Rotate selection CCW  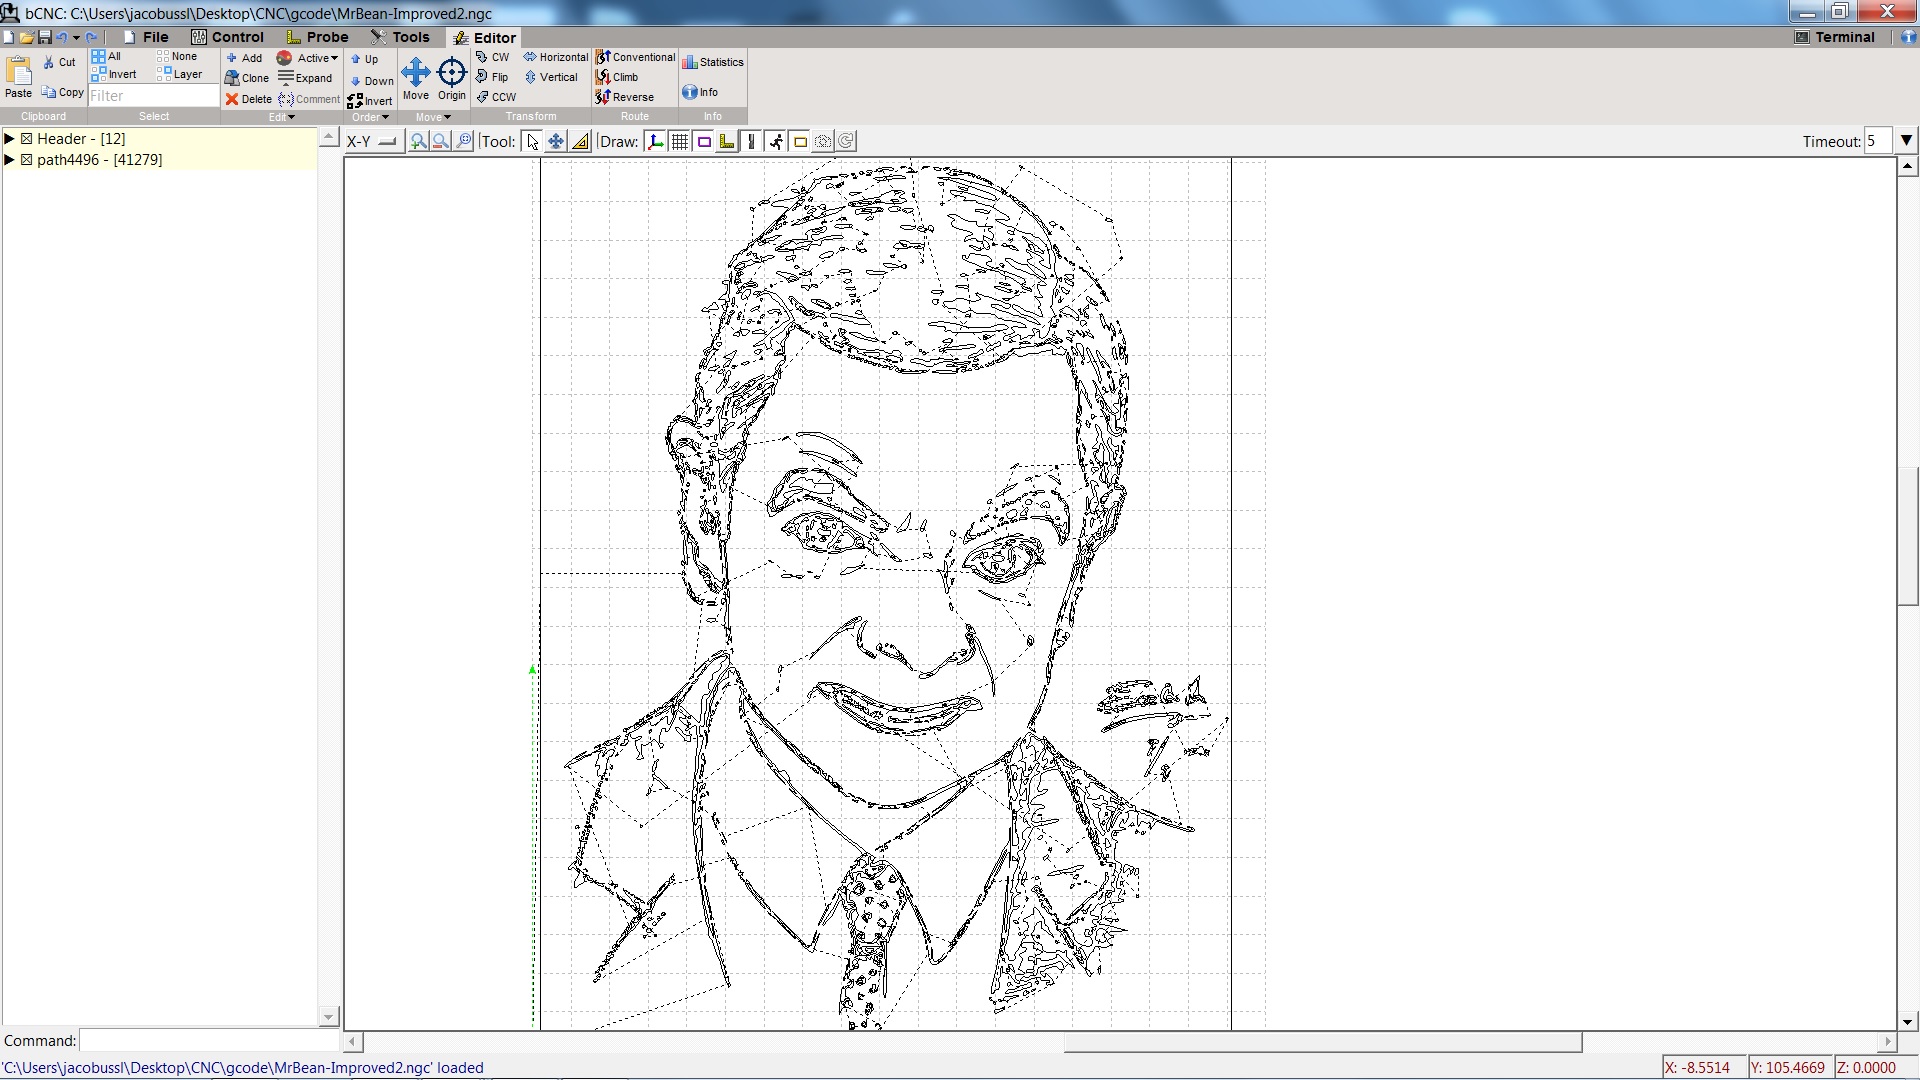click(497, 97)
